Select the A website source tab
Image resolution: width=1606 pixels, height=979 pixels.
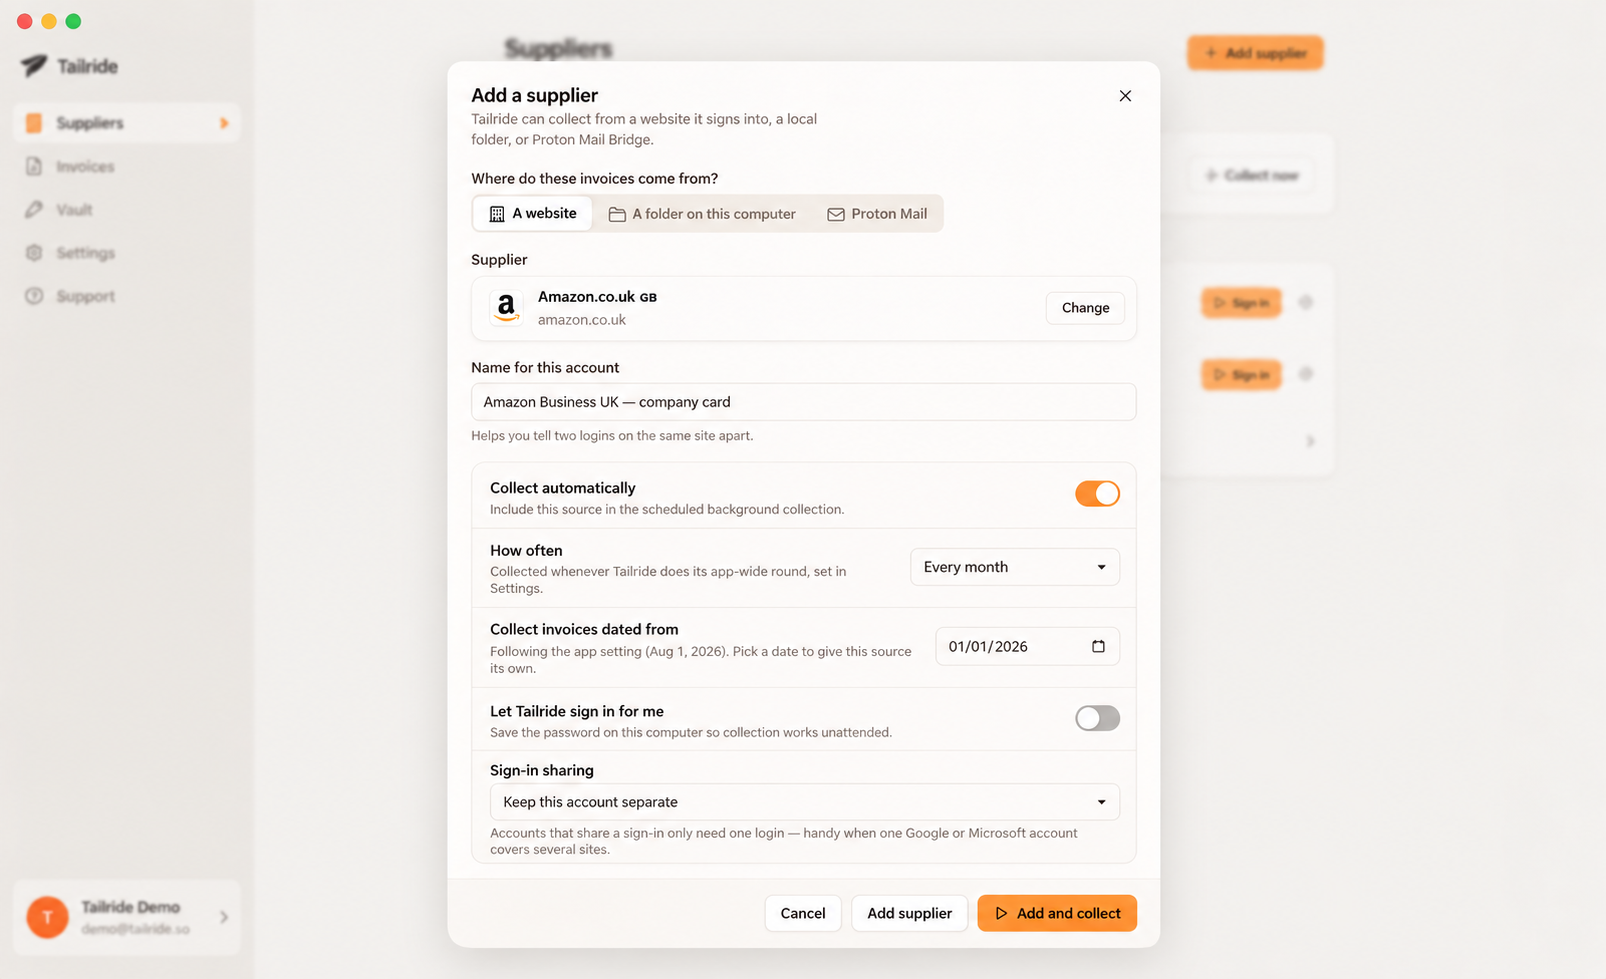[532, 213]
